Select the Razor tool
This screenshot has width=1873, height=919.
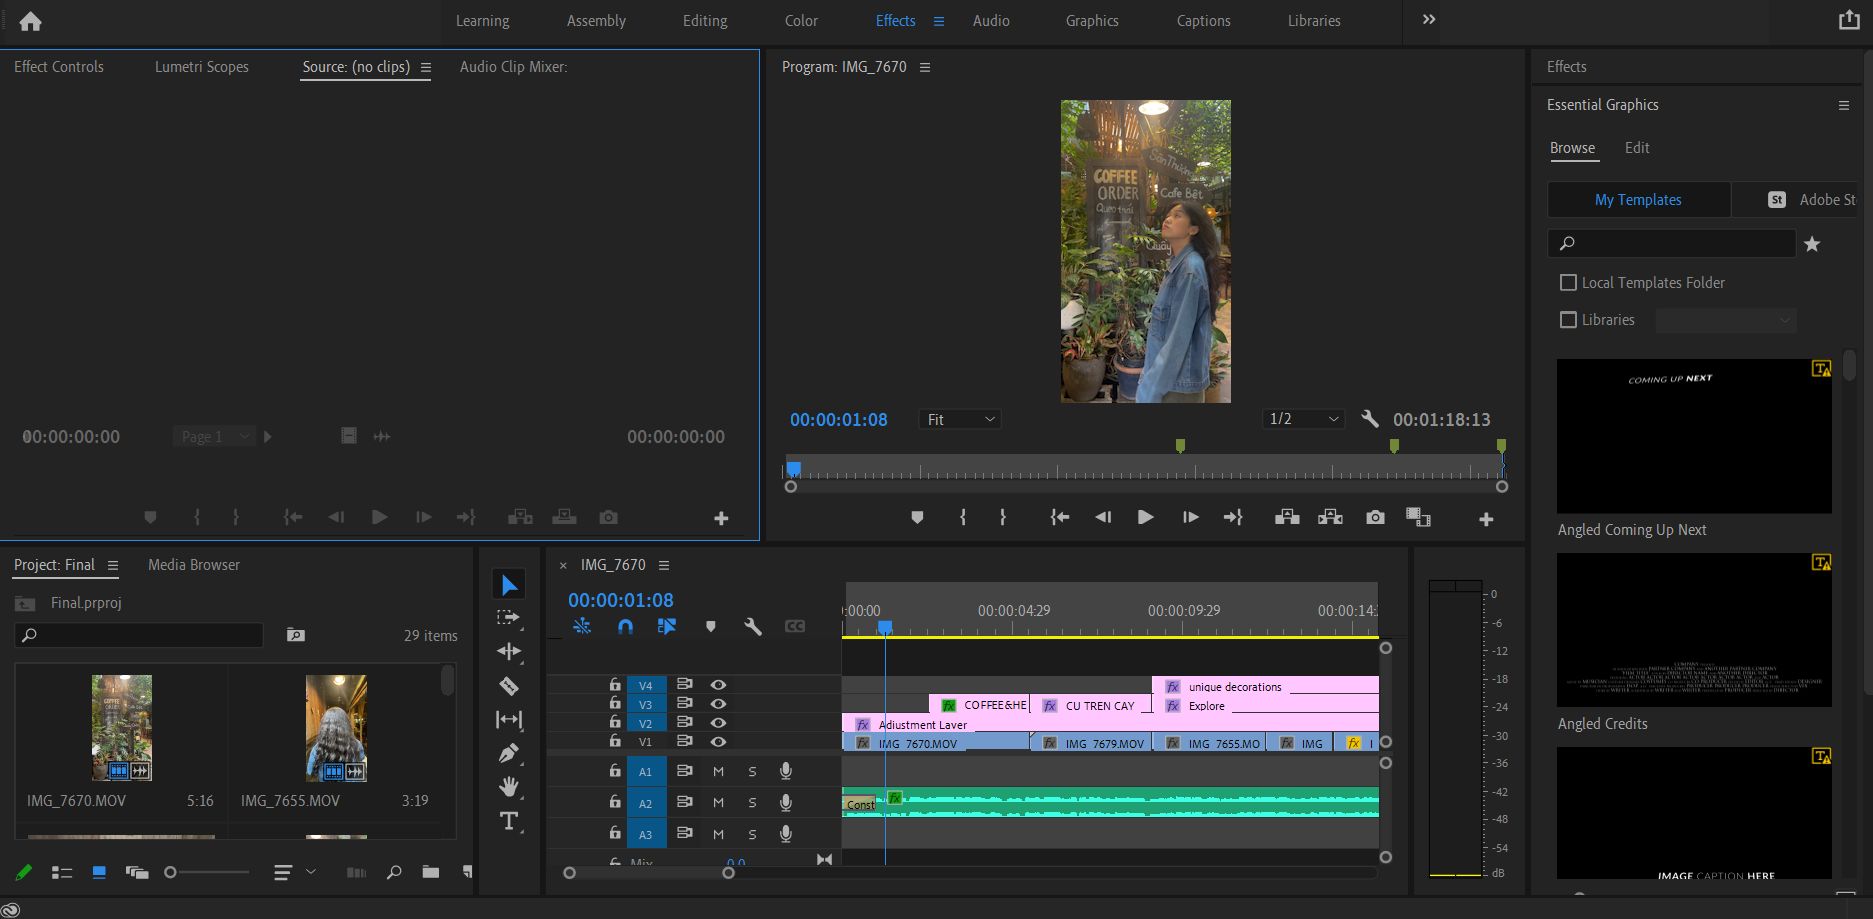click(509, 686)
